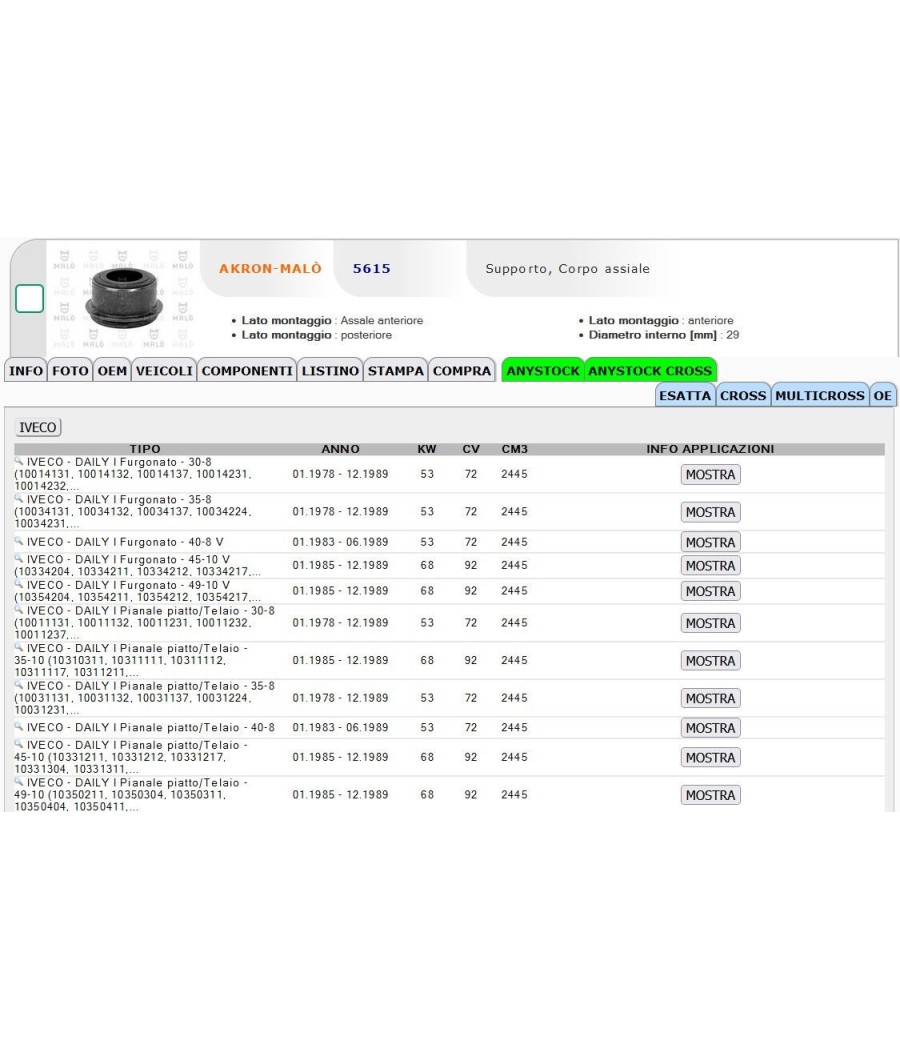The width and height of the screenshot is (900, 1050).
Task: Click MOSTRA for Furgonato 35-8
Action: pos(710,512)
